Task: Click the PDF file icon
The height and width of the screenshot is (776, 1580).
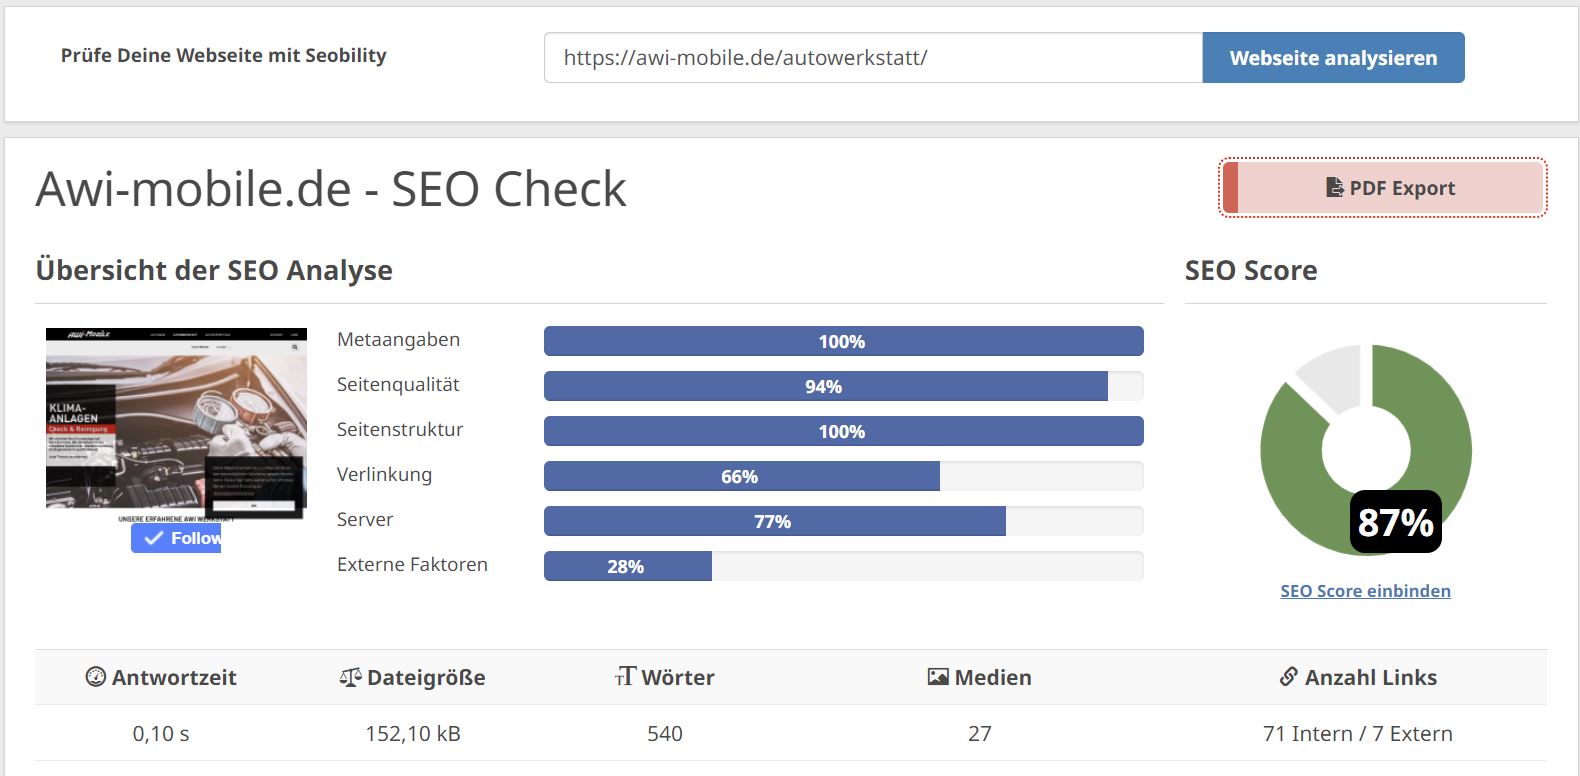Action: (1334, 187)
